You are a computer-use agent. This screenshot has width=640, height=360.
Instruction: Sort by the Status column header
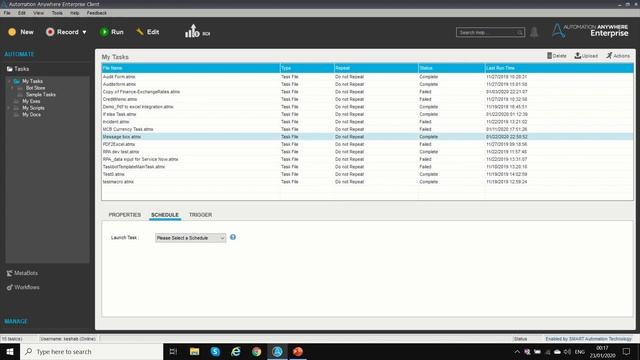(x=451, y=68)
